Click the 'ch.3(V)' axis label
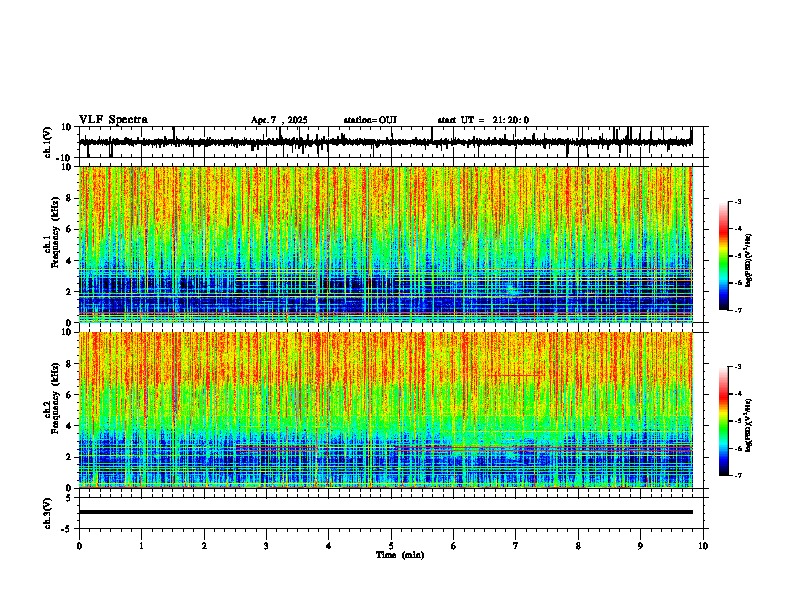 [48, 513]
